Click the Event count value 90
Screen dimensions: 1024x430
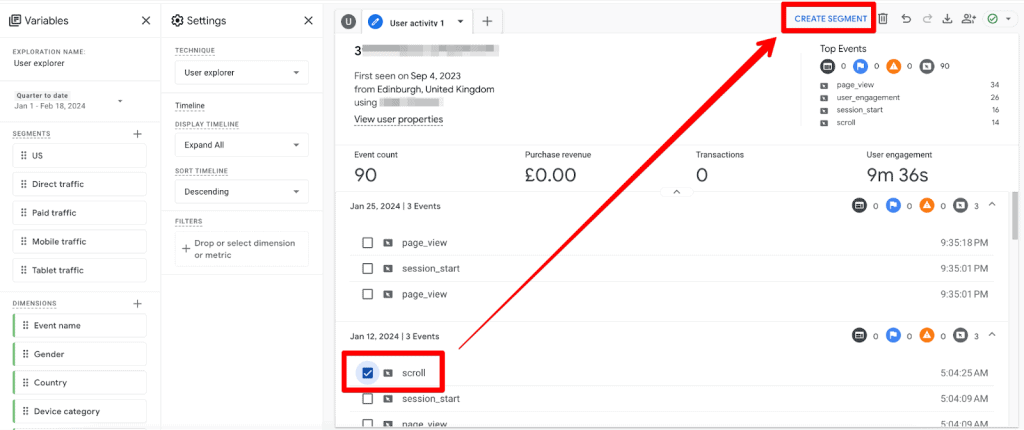[366, 174]
